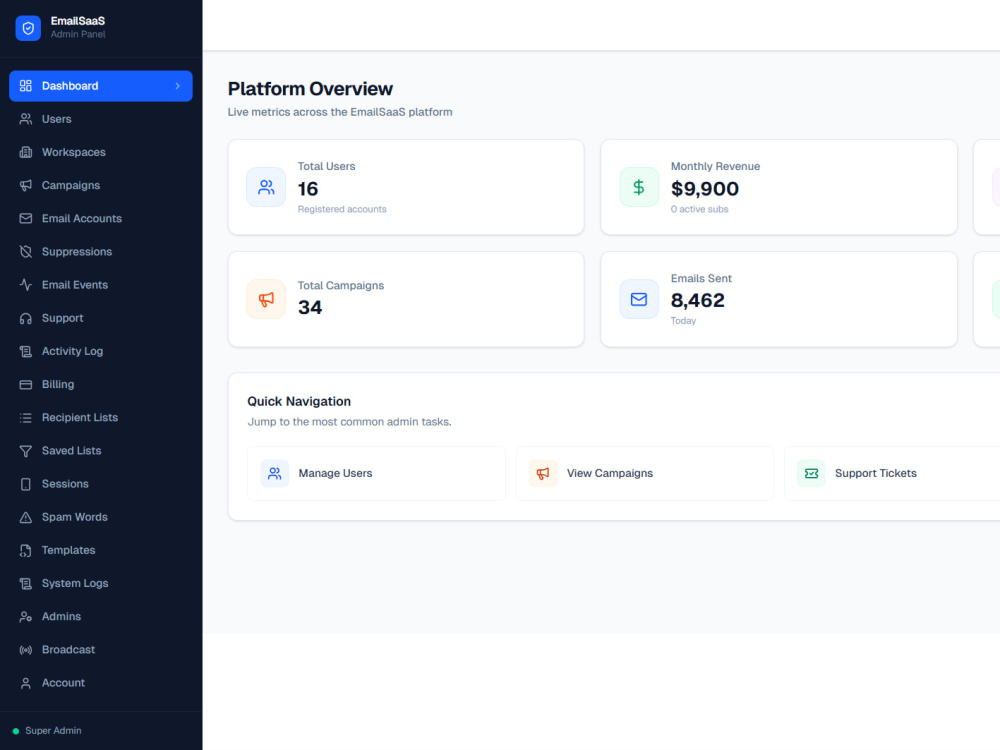Open Recipient Lists

(x=101, y=417)
